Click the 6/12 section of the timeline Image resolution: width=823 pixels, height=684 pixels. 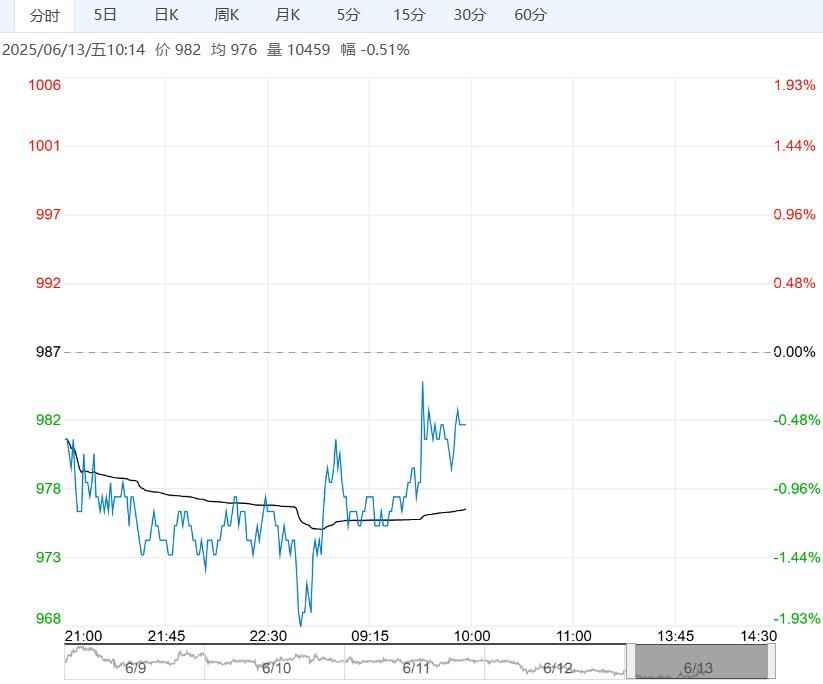point(556,662)
